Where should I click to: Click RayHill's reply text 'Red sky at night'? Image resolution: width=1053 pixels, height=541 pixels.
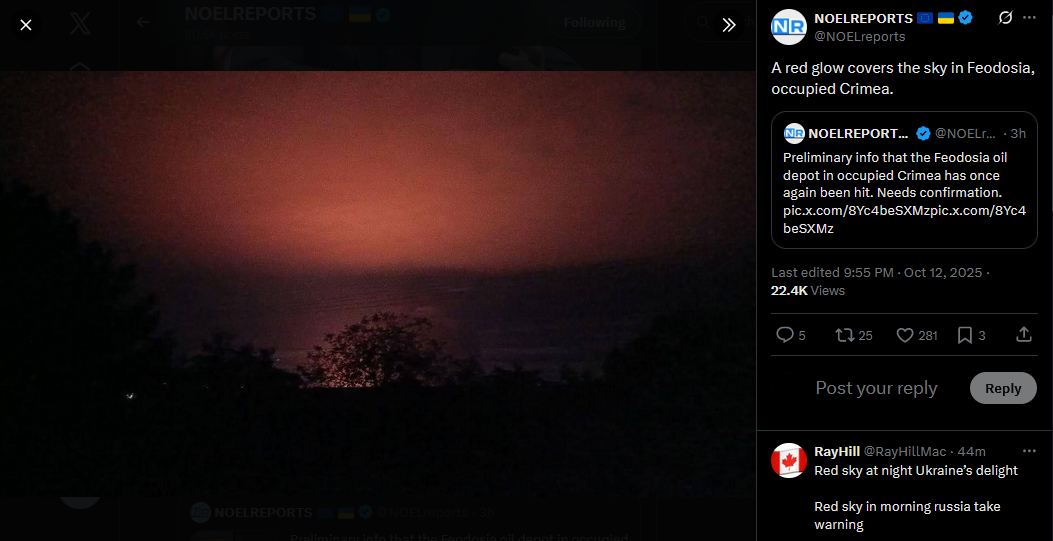[x=866, y=471]
